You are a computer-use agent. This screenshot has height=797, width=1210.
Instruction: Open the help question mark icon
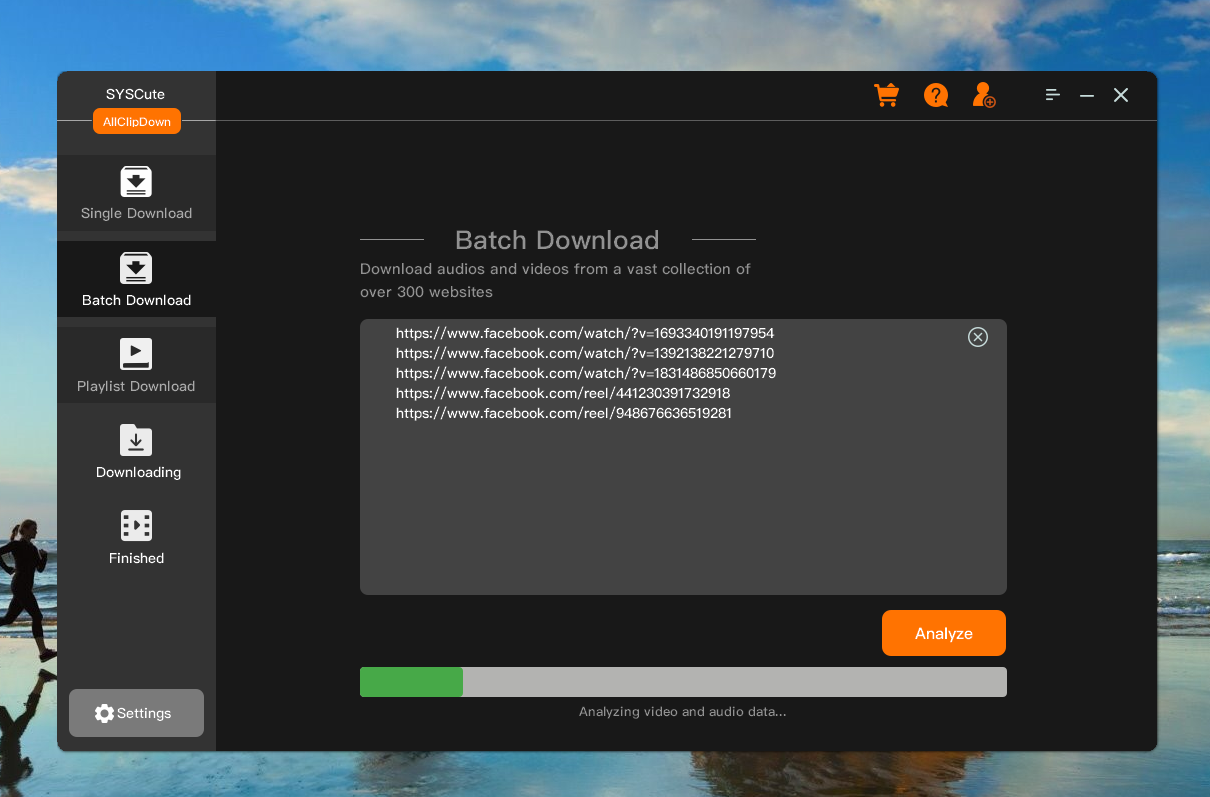click(936, 95)
